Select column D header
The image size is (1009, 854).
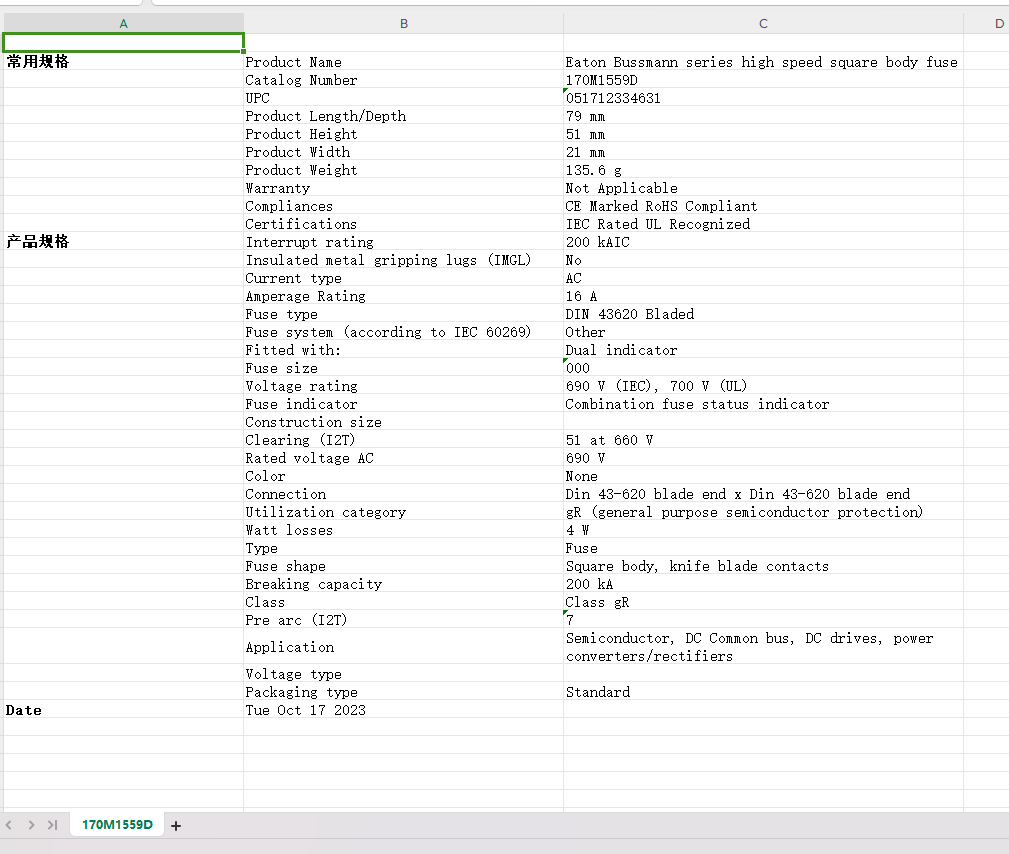pos(986,23)
